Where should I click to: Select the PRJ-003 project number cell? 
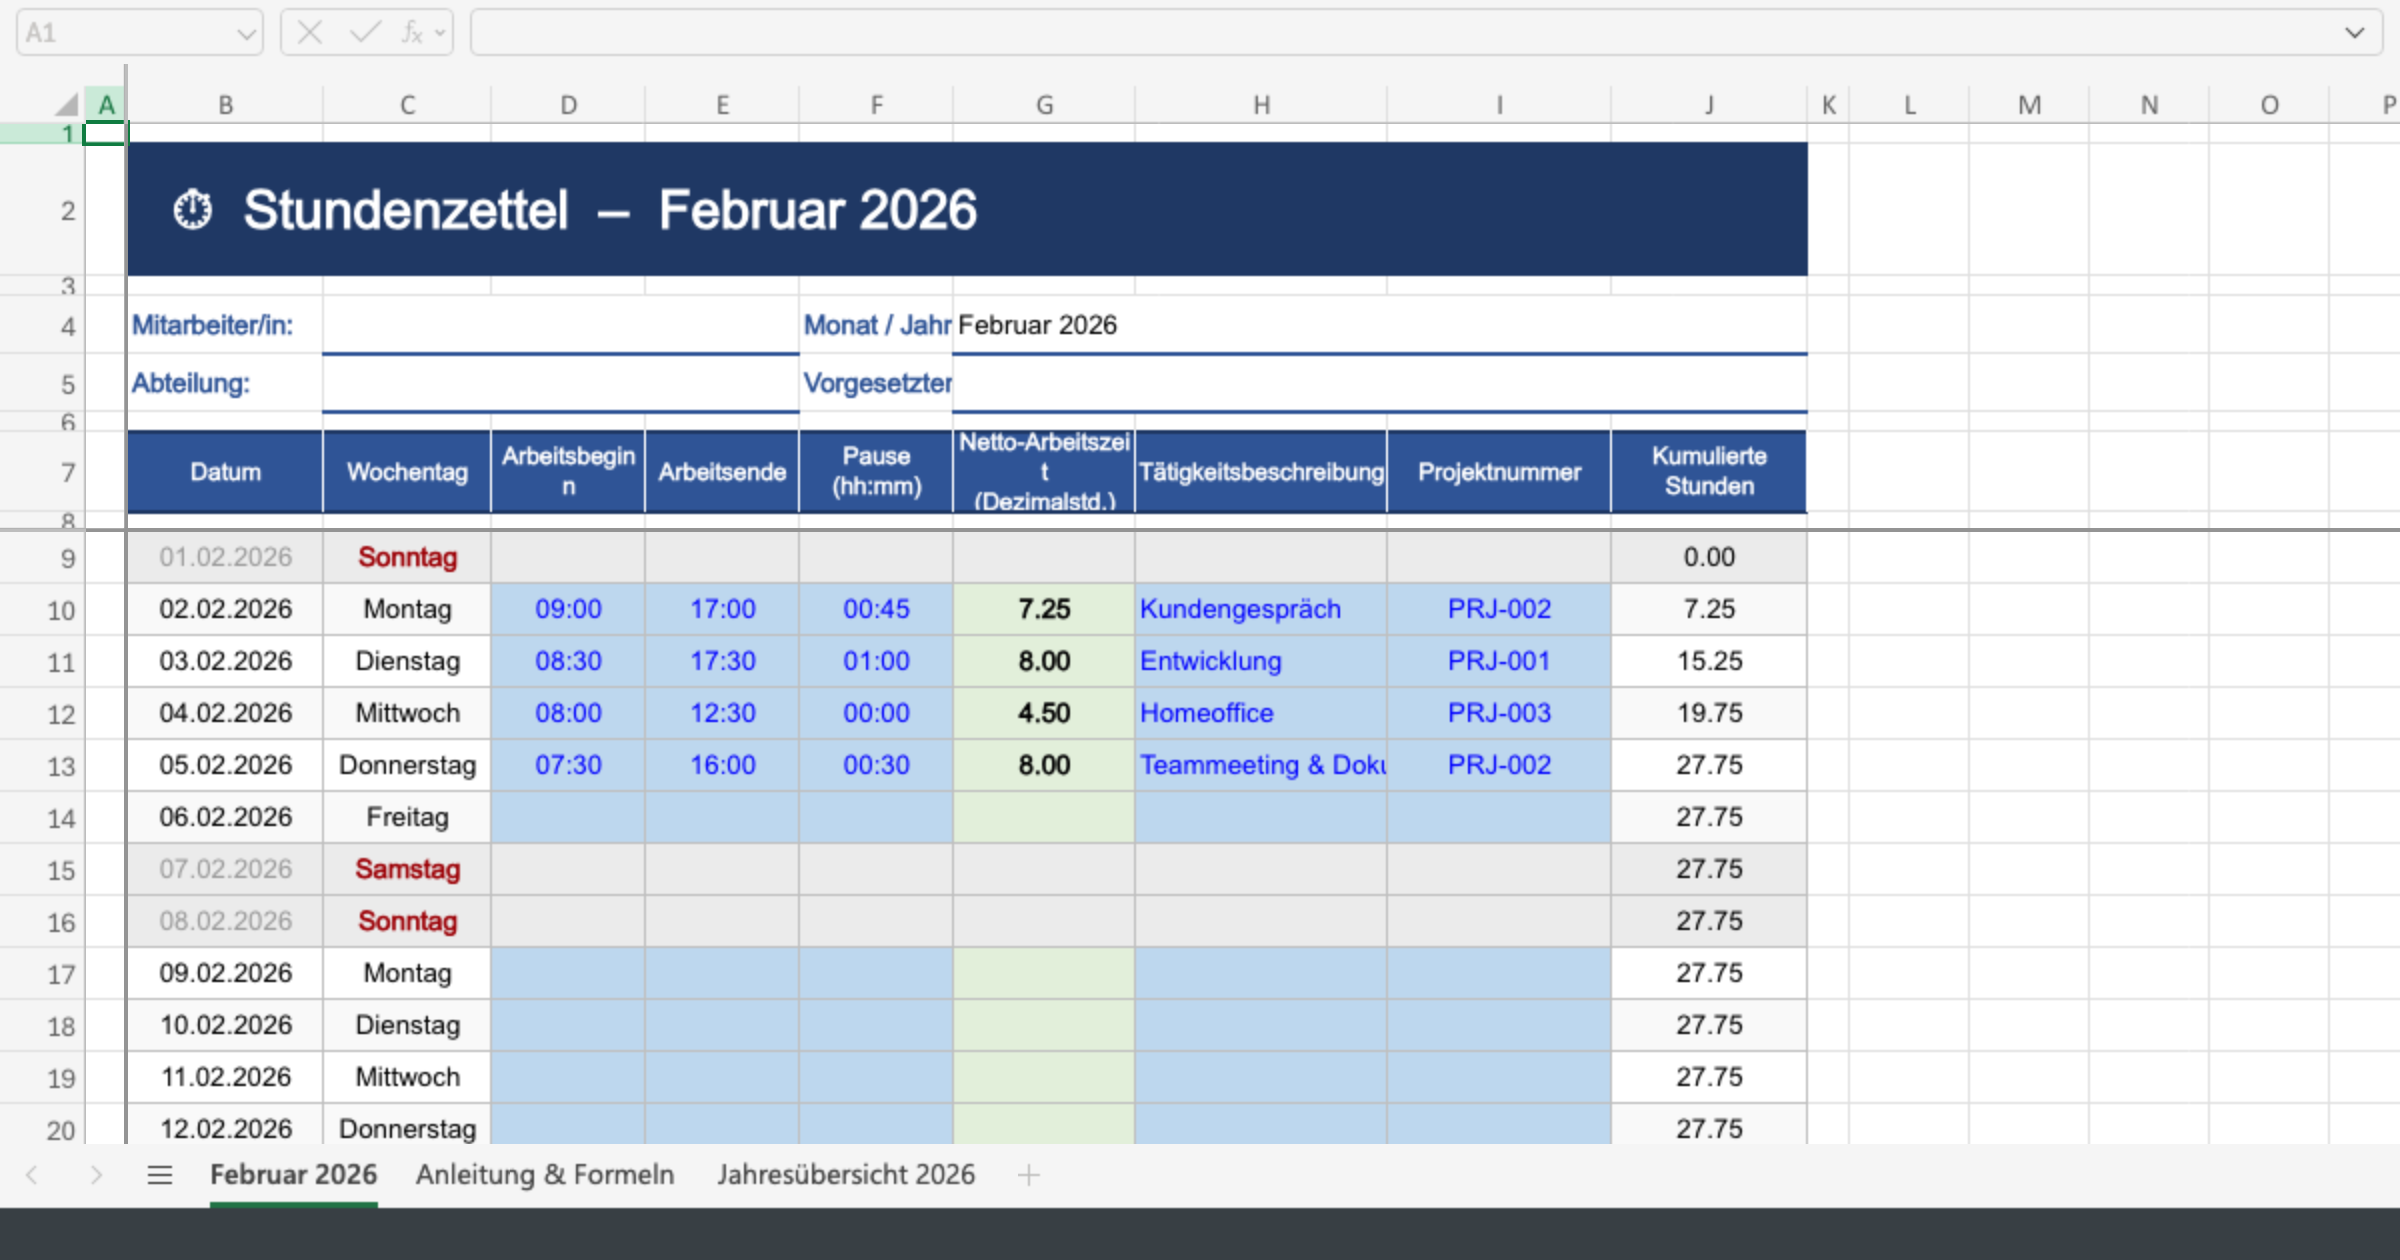(x=1499, y=713)
